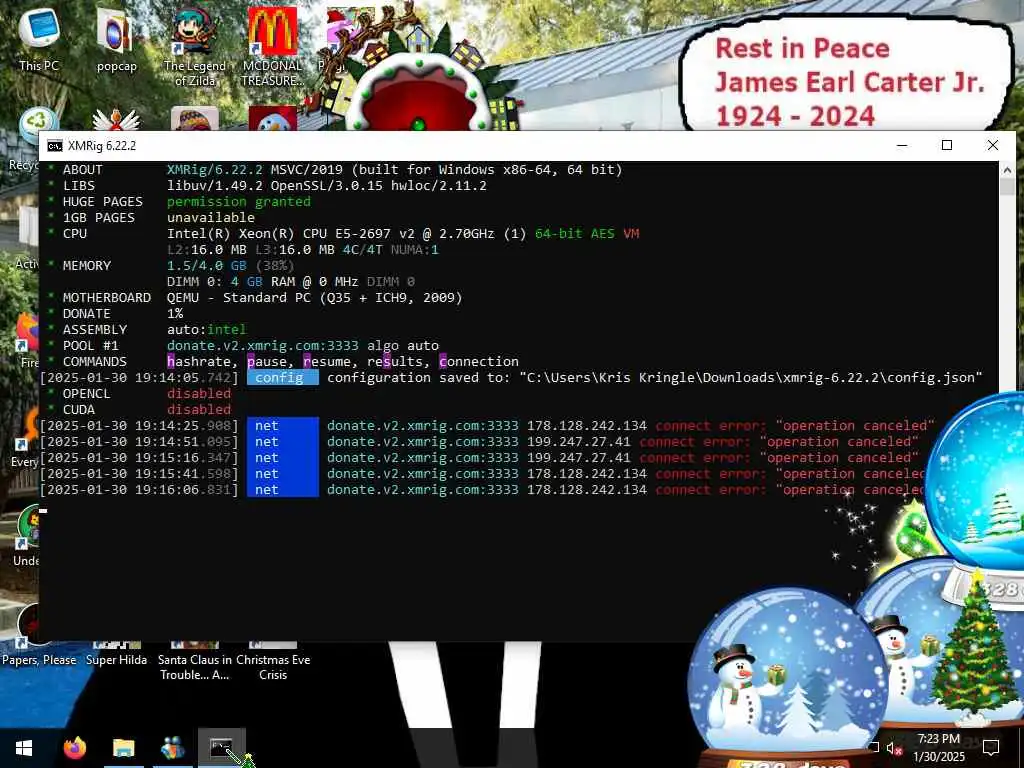The image size is (1024, 768).
Task: Click the 'L2:16.0 MB L3:16.0 MB' cache line
Action: [x=303, y=249]
